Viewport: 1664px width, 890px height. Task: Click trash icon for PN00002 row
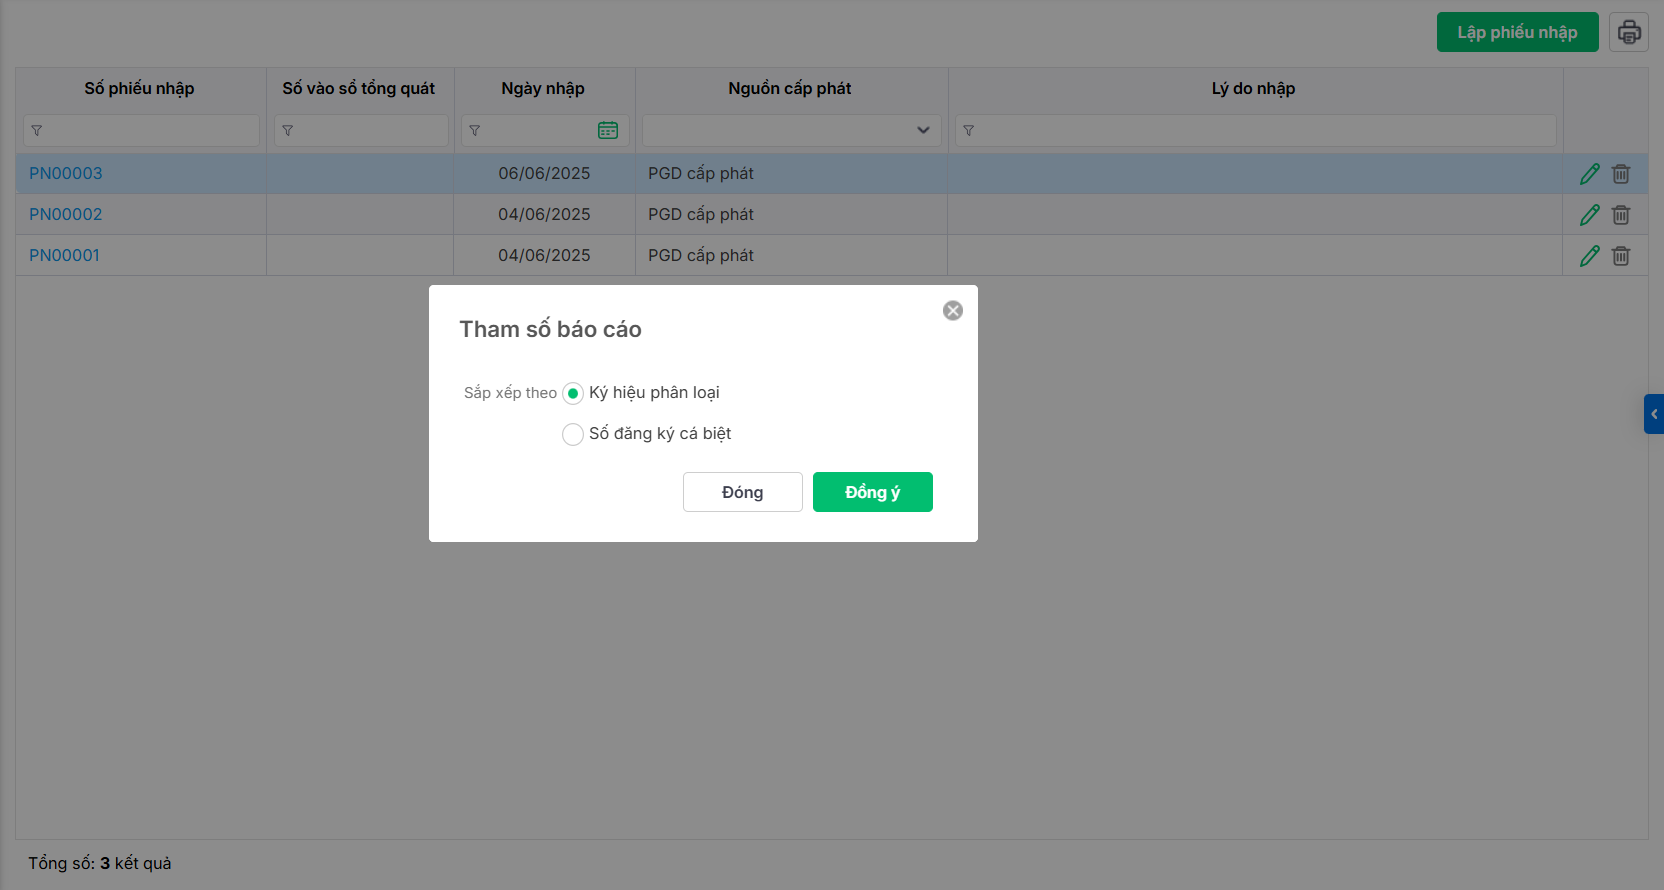1621,215
